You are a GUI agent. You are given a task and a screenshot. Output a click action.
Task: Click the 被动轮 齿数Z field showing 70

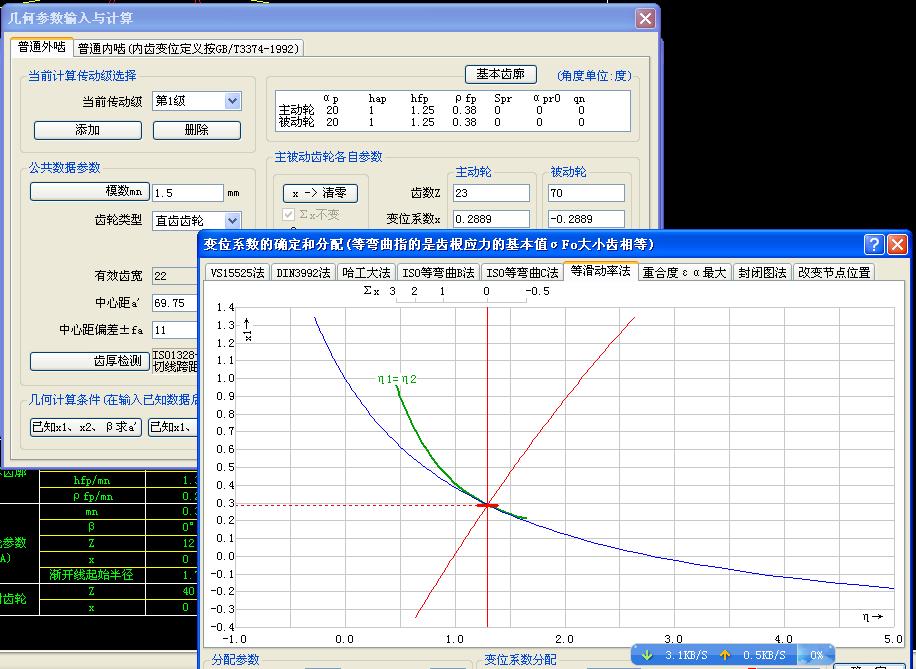pyautogui.click(x=586, y=193)
